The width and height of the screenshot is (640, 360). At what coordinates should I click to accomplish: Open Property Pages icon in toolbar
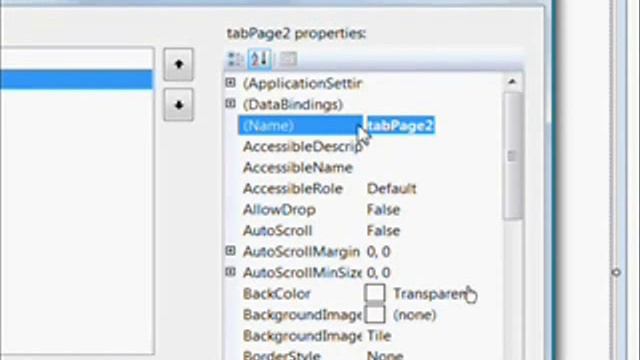coord(288,60)
